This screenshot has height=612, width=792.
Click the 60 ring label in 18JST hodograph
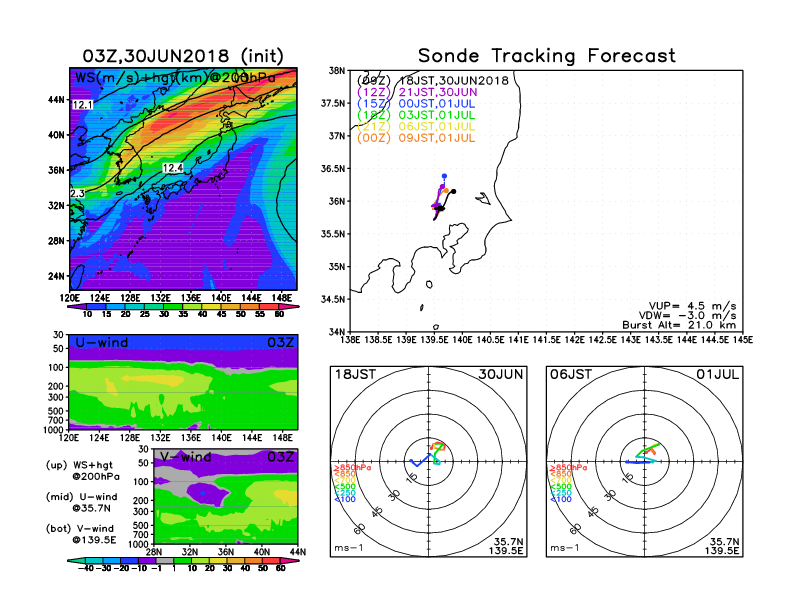tap(360, 528)
